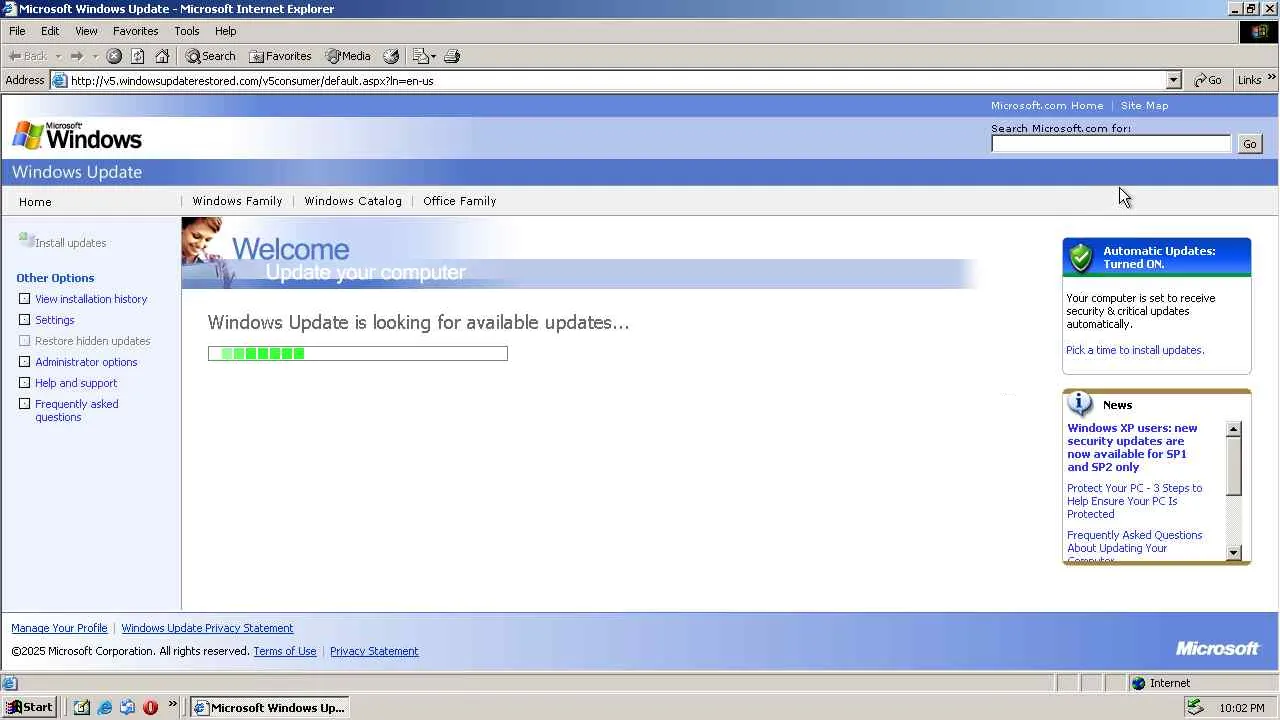Click the IE page icon at the status bar's left end

click(x=9, y=684)
